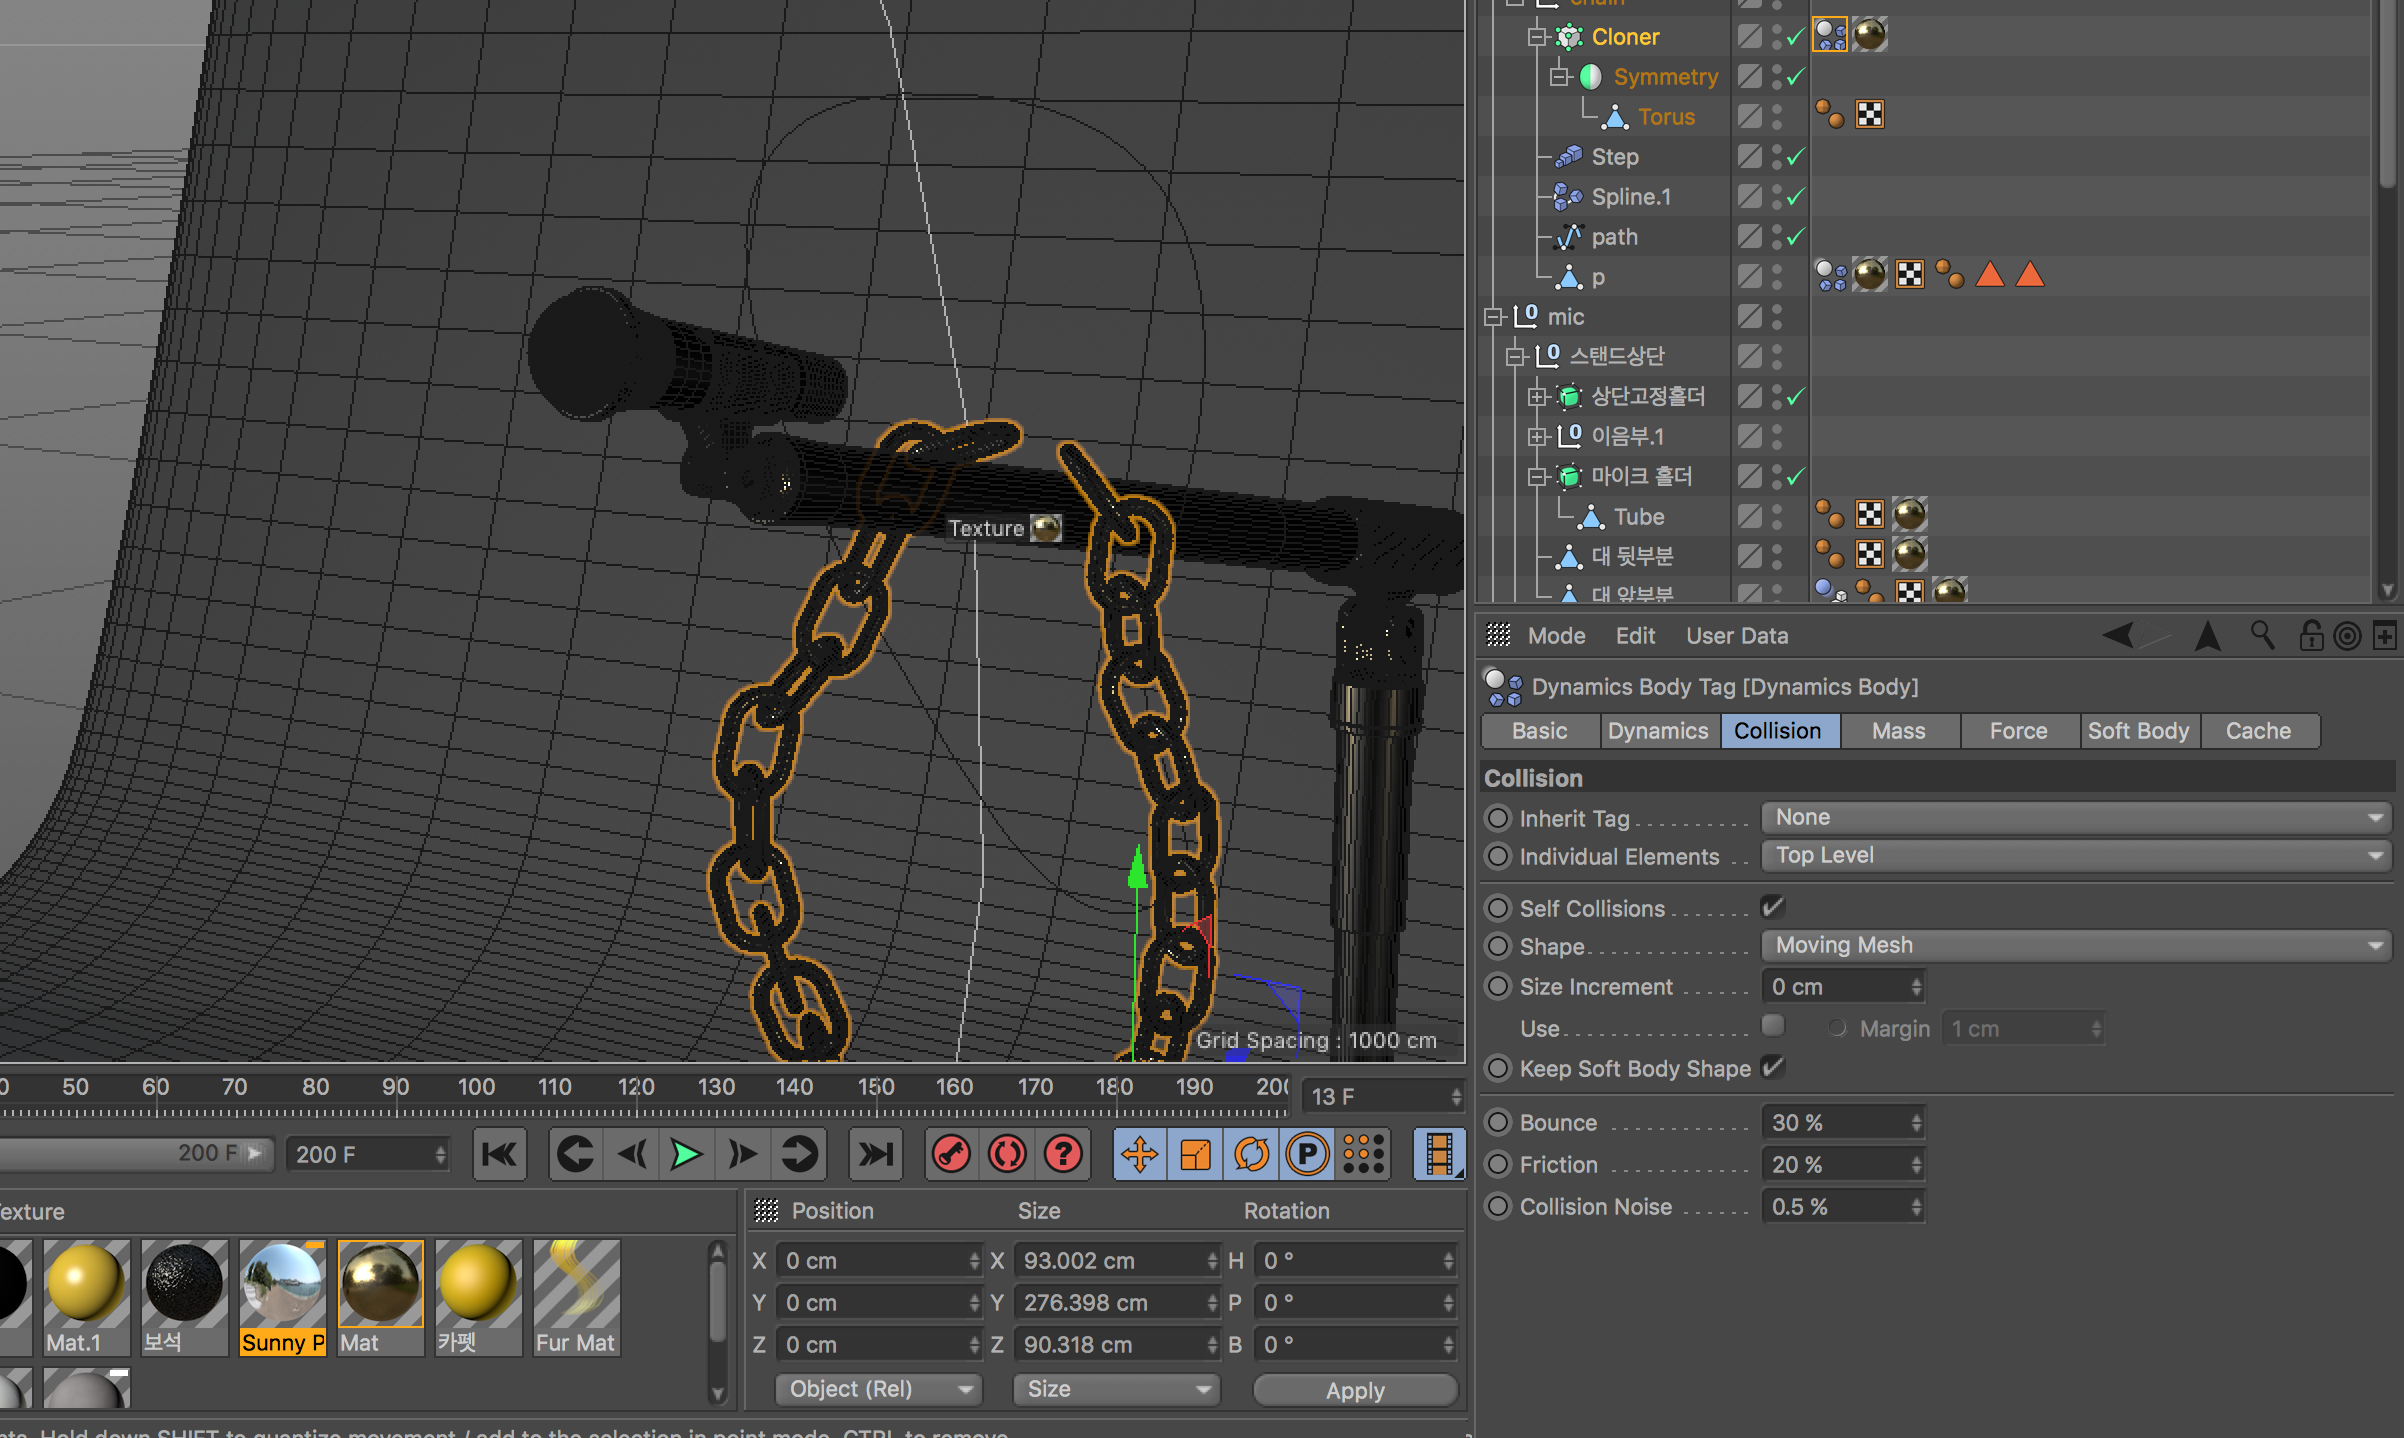Click the Apply button

1354,1390
